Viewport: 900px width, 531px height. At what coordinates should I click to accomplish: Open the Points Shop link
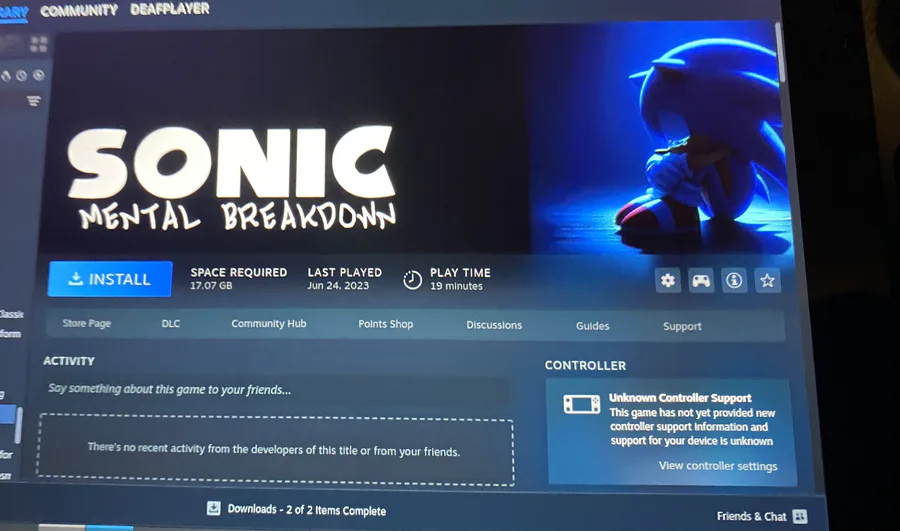[386, 324]
